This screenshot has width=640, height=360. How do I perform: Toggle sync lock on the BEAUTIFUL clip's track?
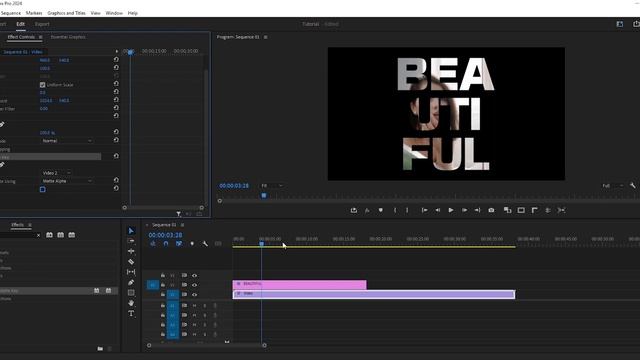(184, 285)
